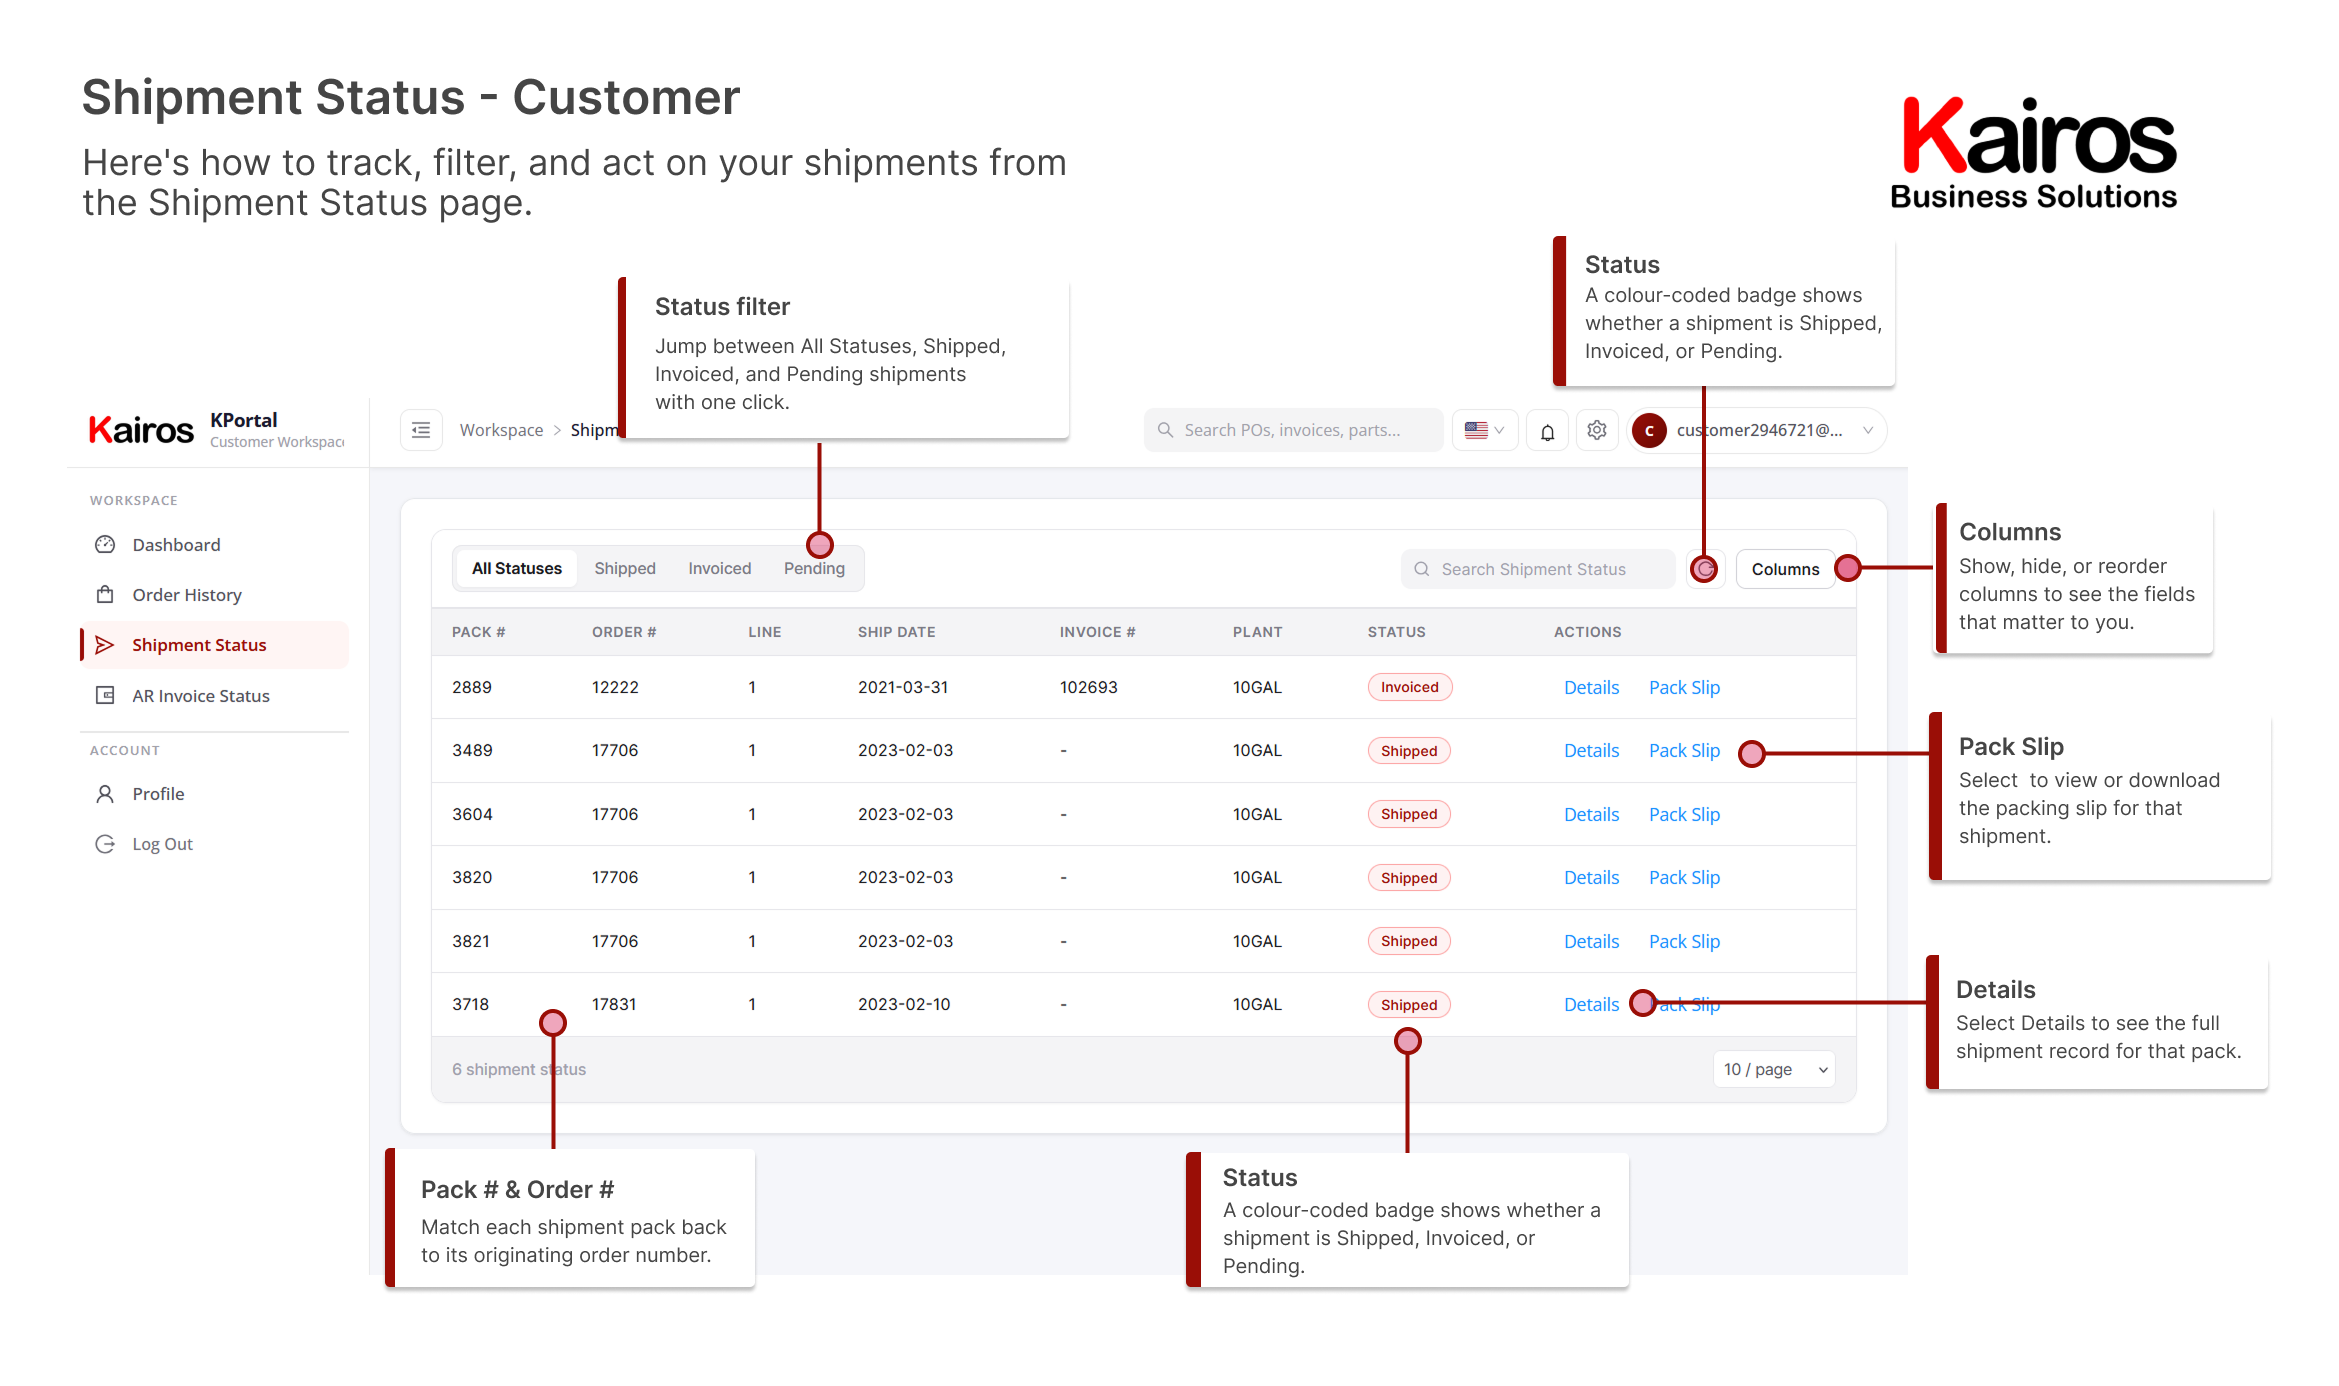Click the user avatar circle
The width and height of the screenshot is (2339, 1386).
coord(1649,431)
